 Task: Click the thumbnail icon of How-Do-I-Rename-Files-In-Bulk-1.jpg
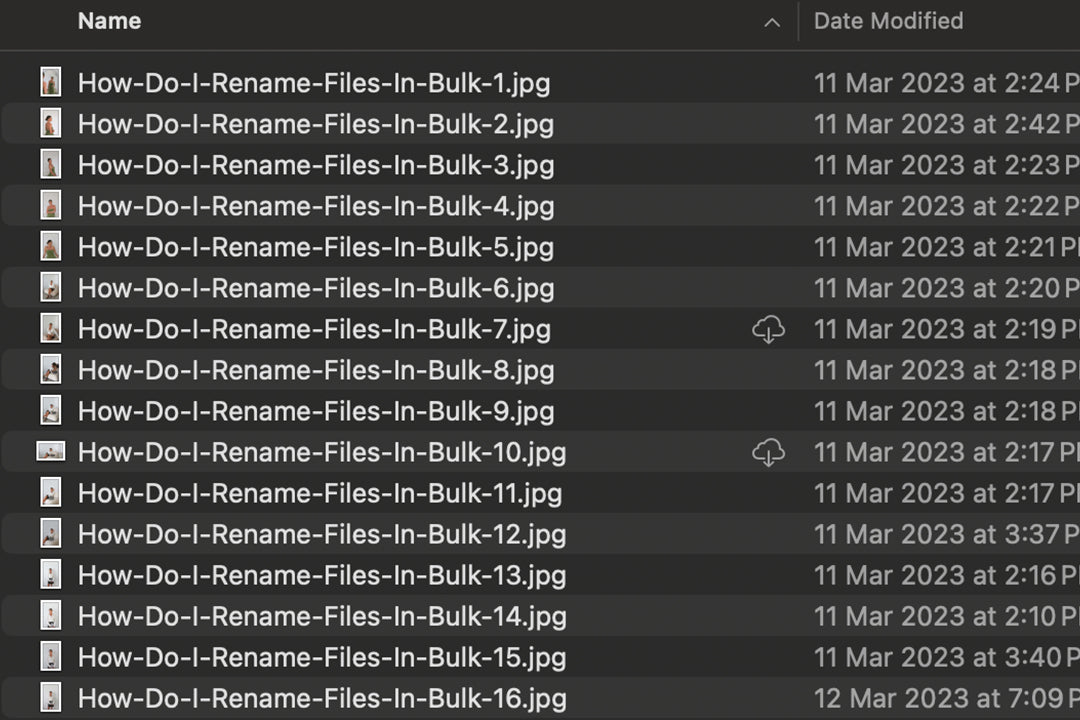51,82
